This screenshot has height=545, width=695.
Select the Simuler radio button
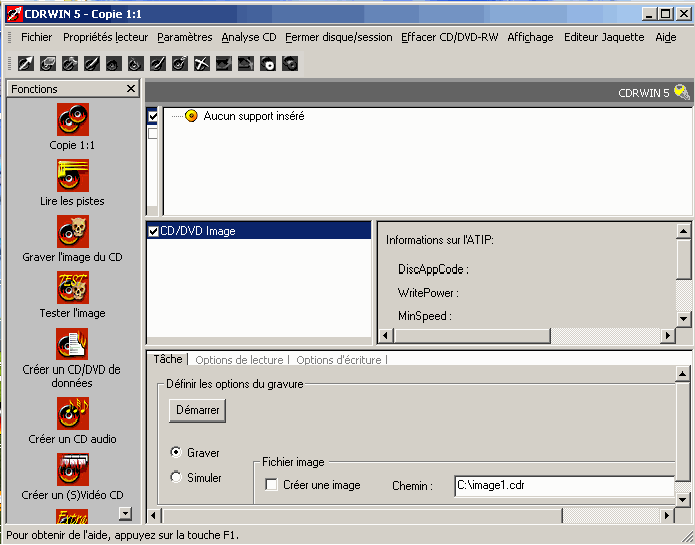click(x=176, y=477)
